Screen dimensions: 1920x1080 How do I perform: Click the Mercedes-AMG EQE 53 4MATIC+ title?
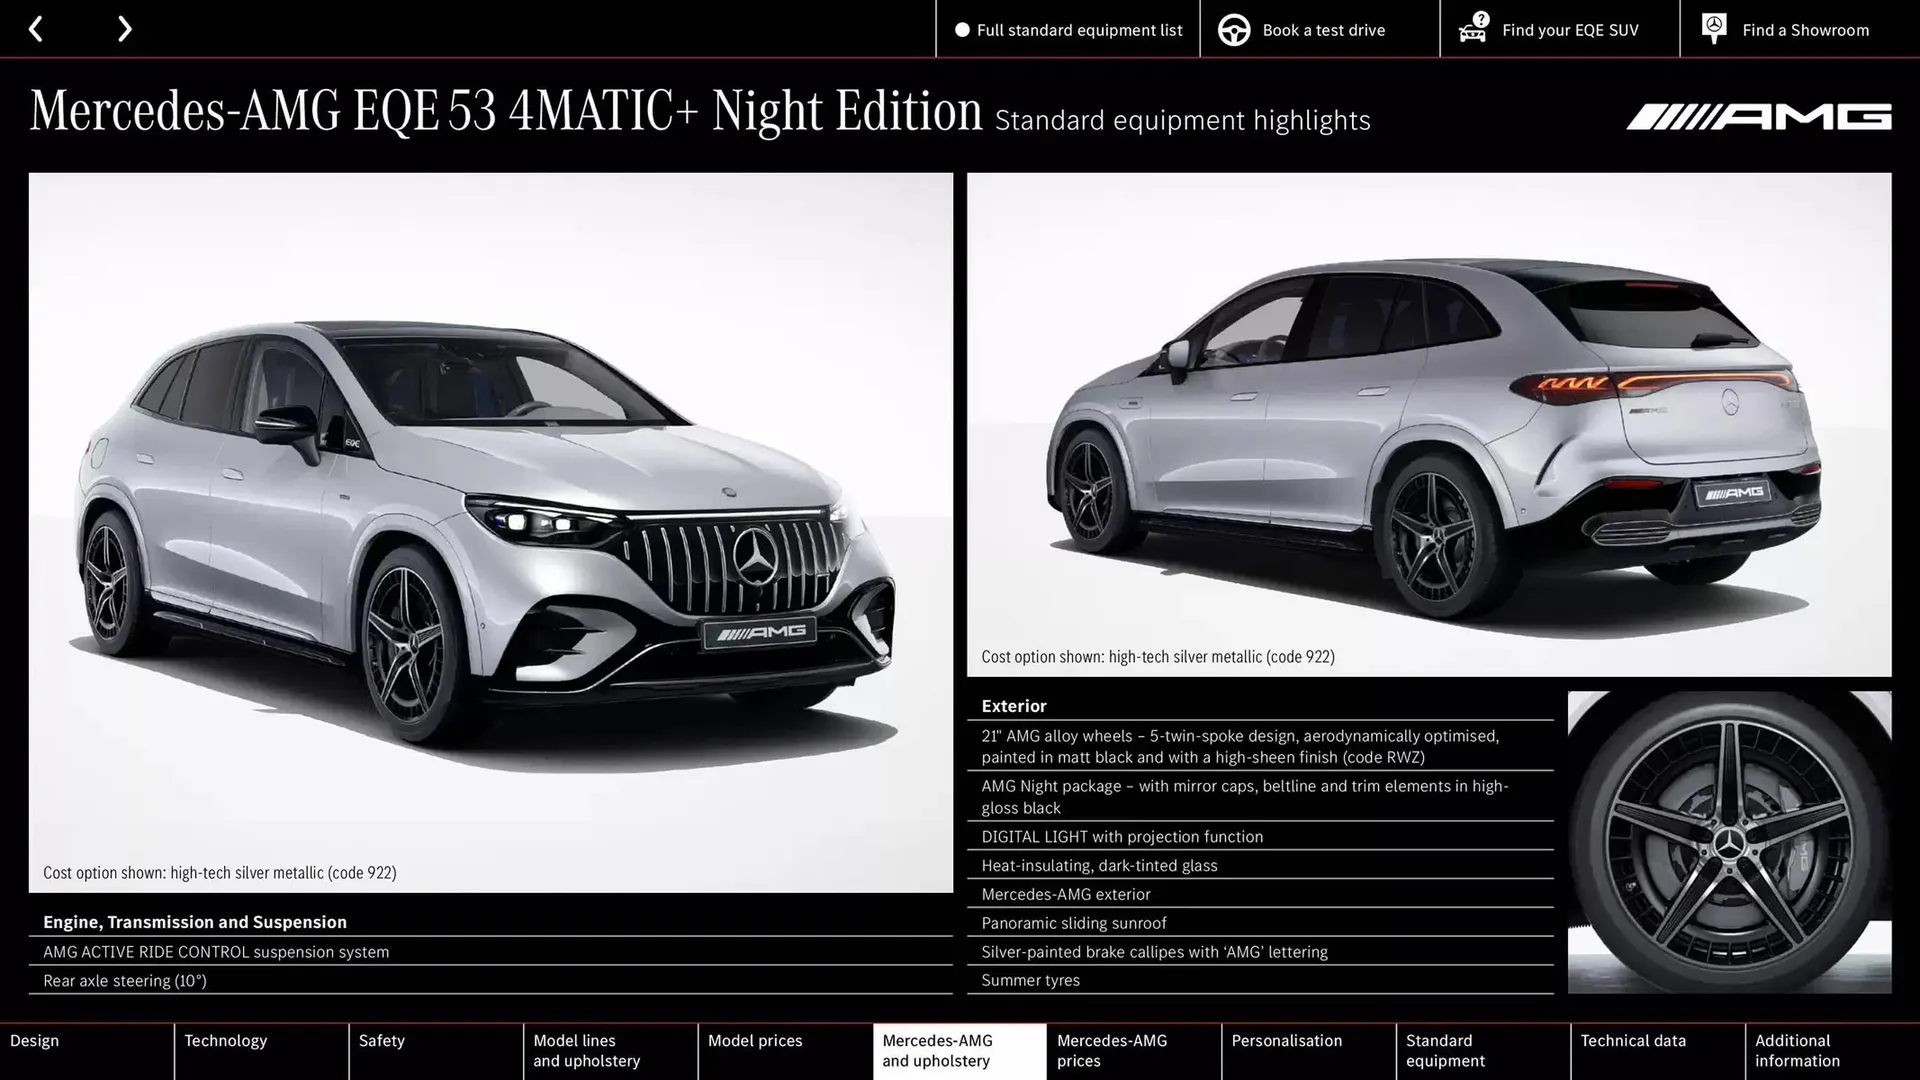coord(506,110)
